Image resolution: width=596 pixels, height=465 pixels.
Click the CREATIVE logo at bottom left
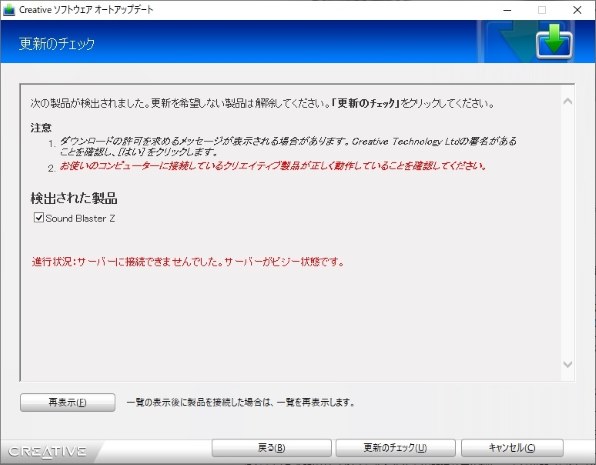[48, 451]
